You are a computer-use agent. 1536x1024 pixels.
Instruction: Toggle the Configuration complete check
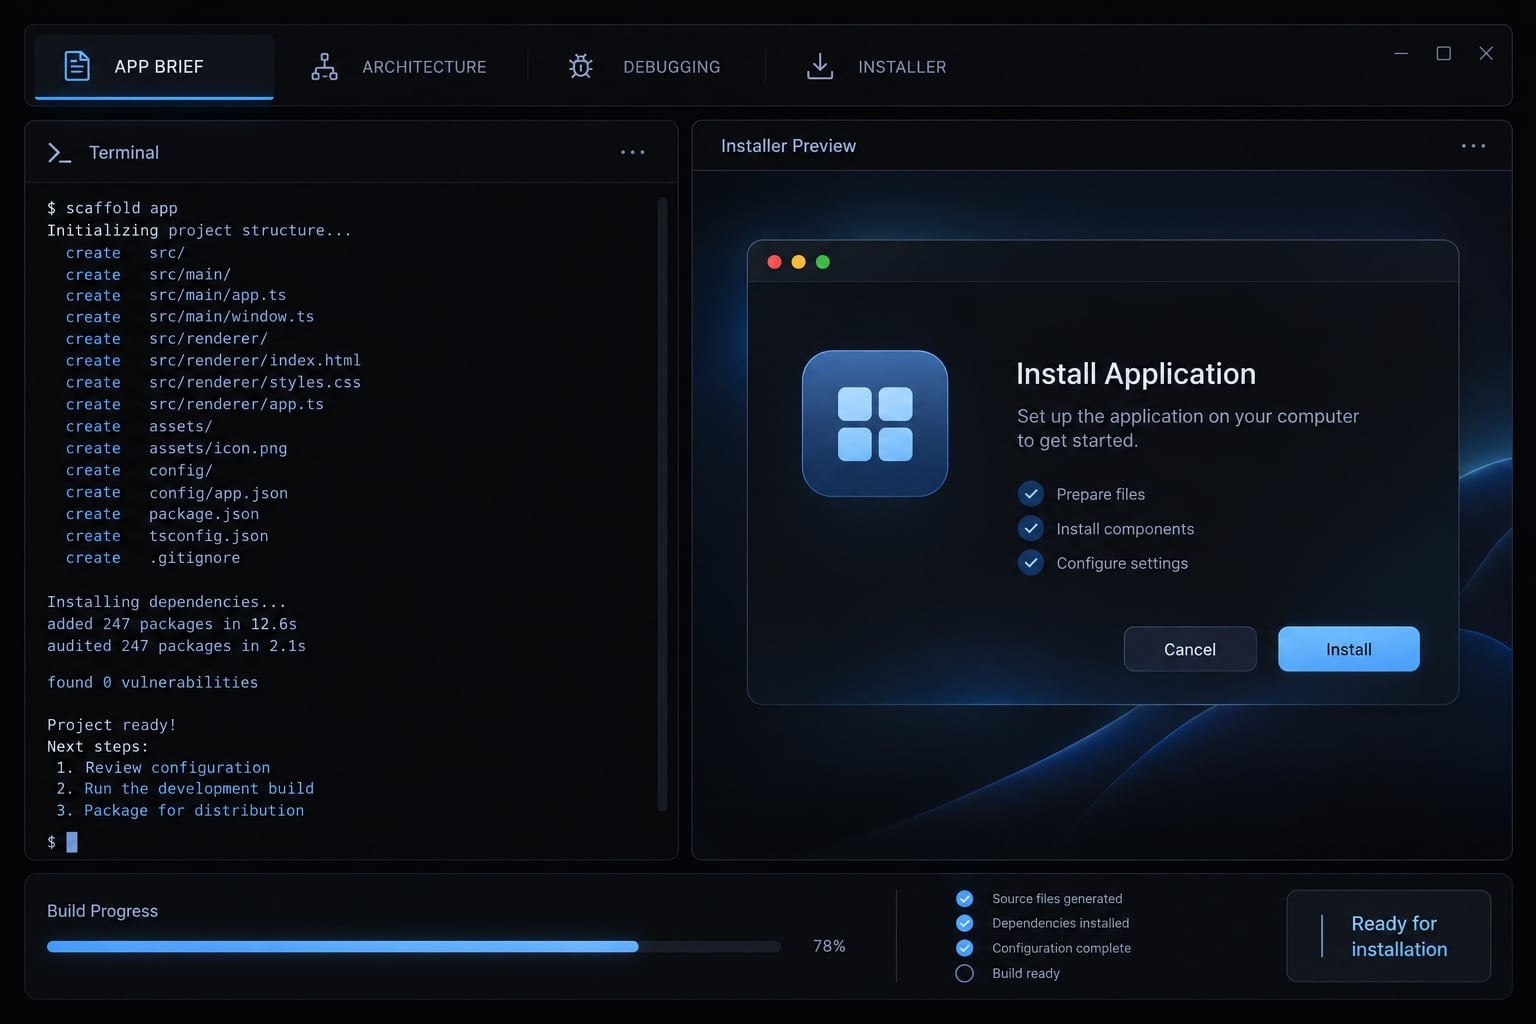[x=964, y=948]
